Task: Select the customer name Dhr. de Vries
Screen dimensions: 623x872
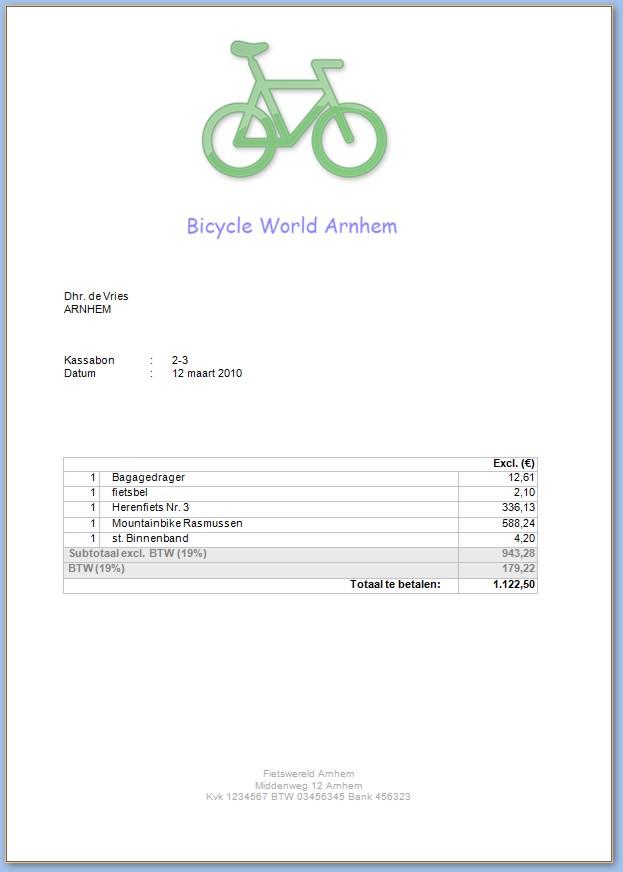Action: 96,296
